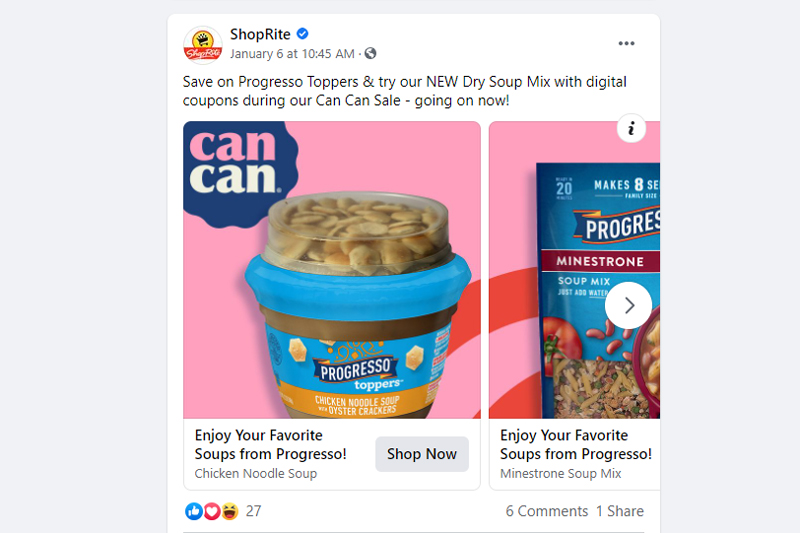Click the info icon on the carousel
800x533 pixels.
tap(631, 128)
